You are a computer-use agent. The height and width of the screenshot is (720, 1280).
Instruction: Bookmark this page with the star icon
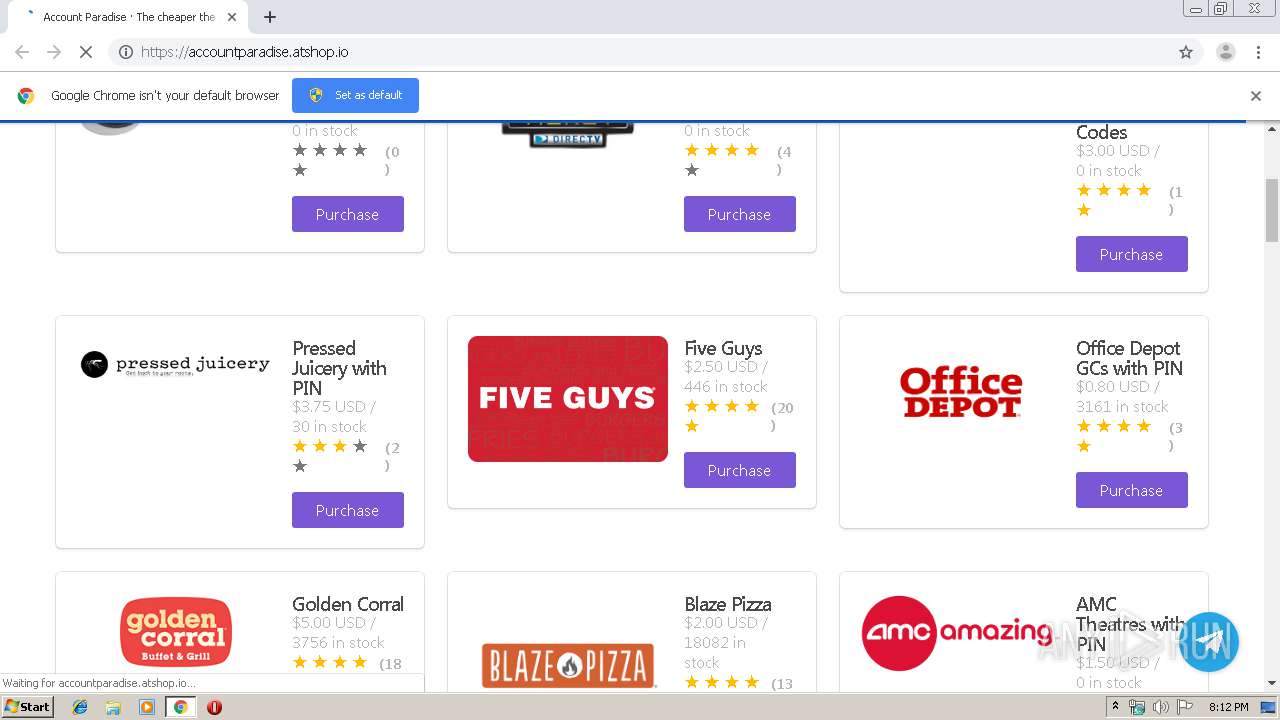pyautogui.click(x=1186, y=52)
